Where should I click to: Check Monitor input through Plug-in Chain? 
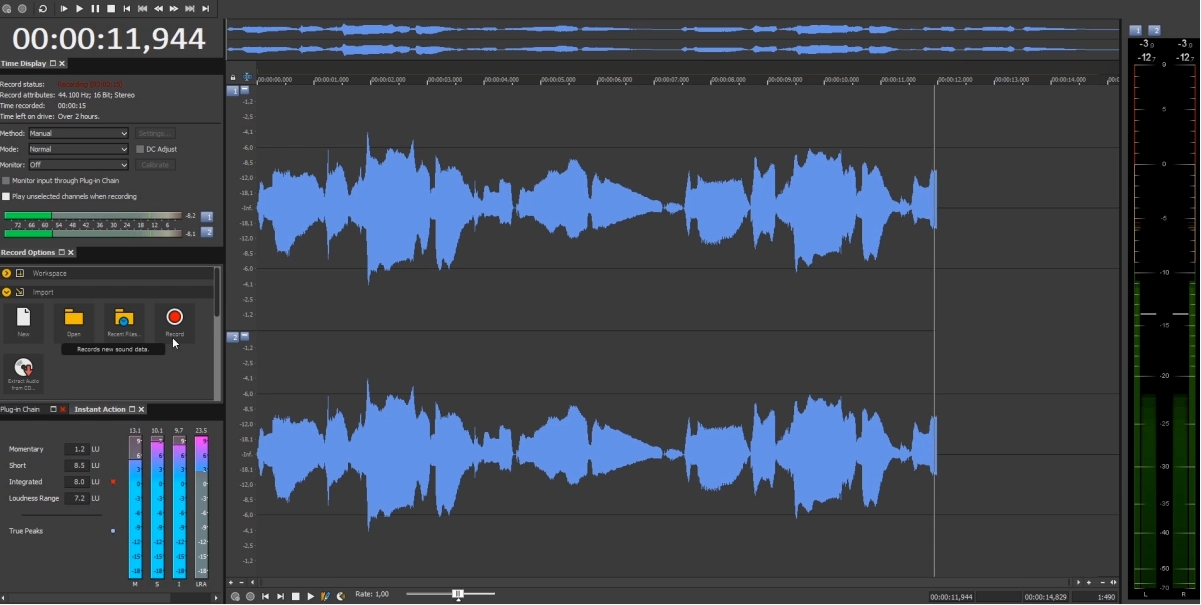pos(6,181)
